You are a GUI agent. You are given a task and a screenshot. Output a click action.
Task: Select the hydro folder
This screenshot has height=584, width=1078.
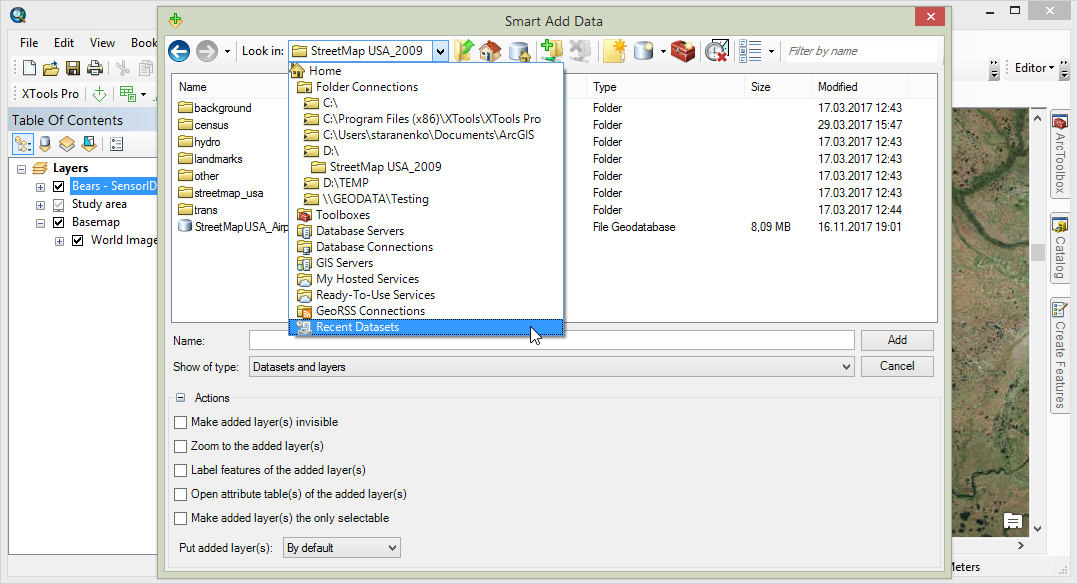(199, 142)
